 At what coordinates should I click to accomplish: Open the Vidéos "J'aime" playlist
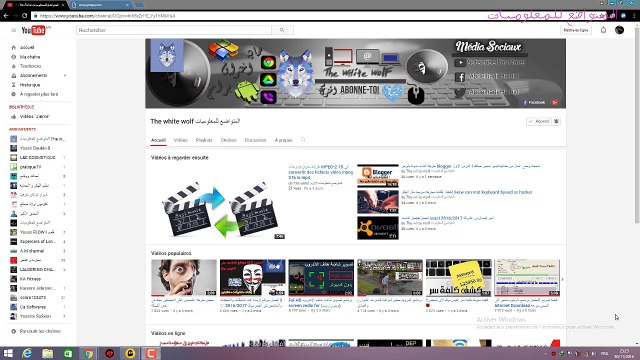[x=34, y=117]
